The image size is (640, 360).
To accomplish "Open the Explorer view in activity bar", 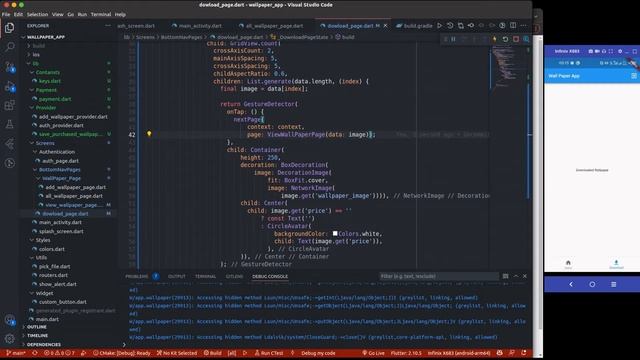I will tap(9, 27).
